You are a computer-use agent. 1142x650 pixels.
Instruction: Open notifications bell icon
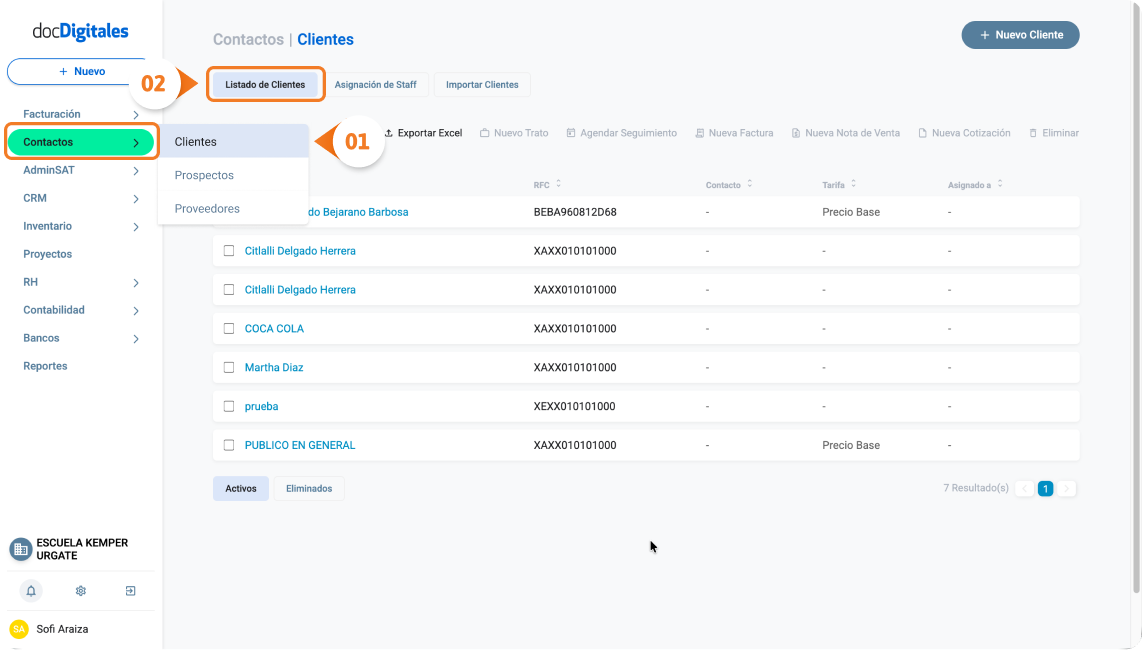point(31,591)
